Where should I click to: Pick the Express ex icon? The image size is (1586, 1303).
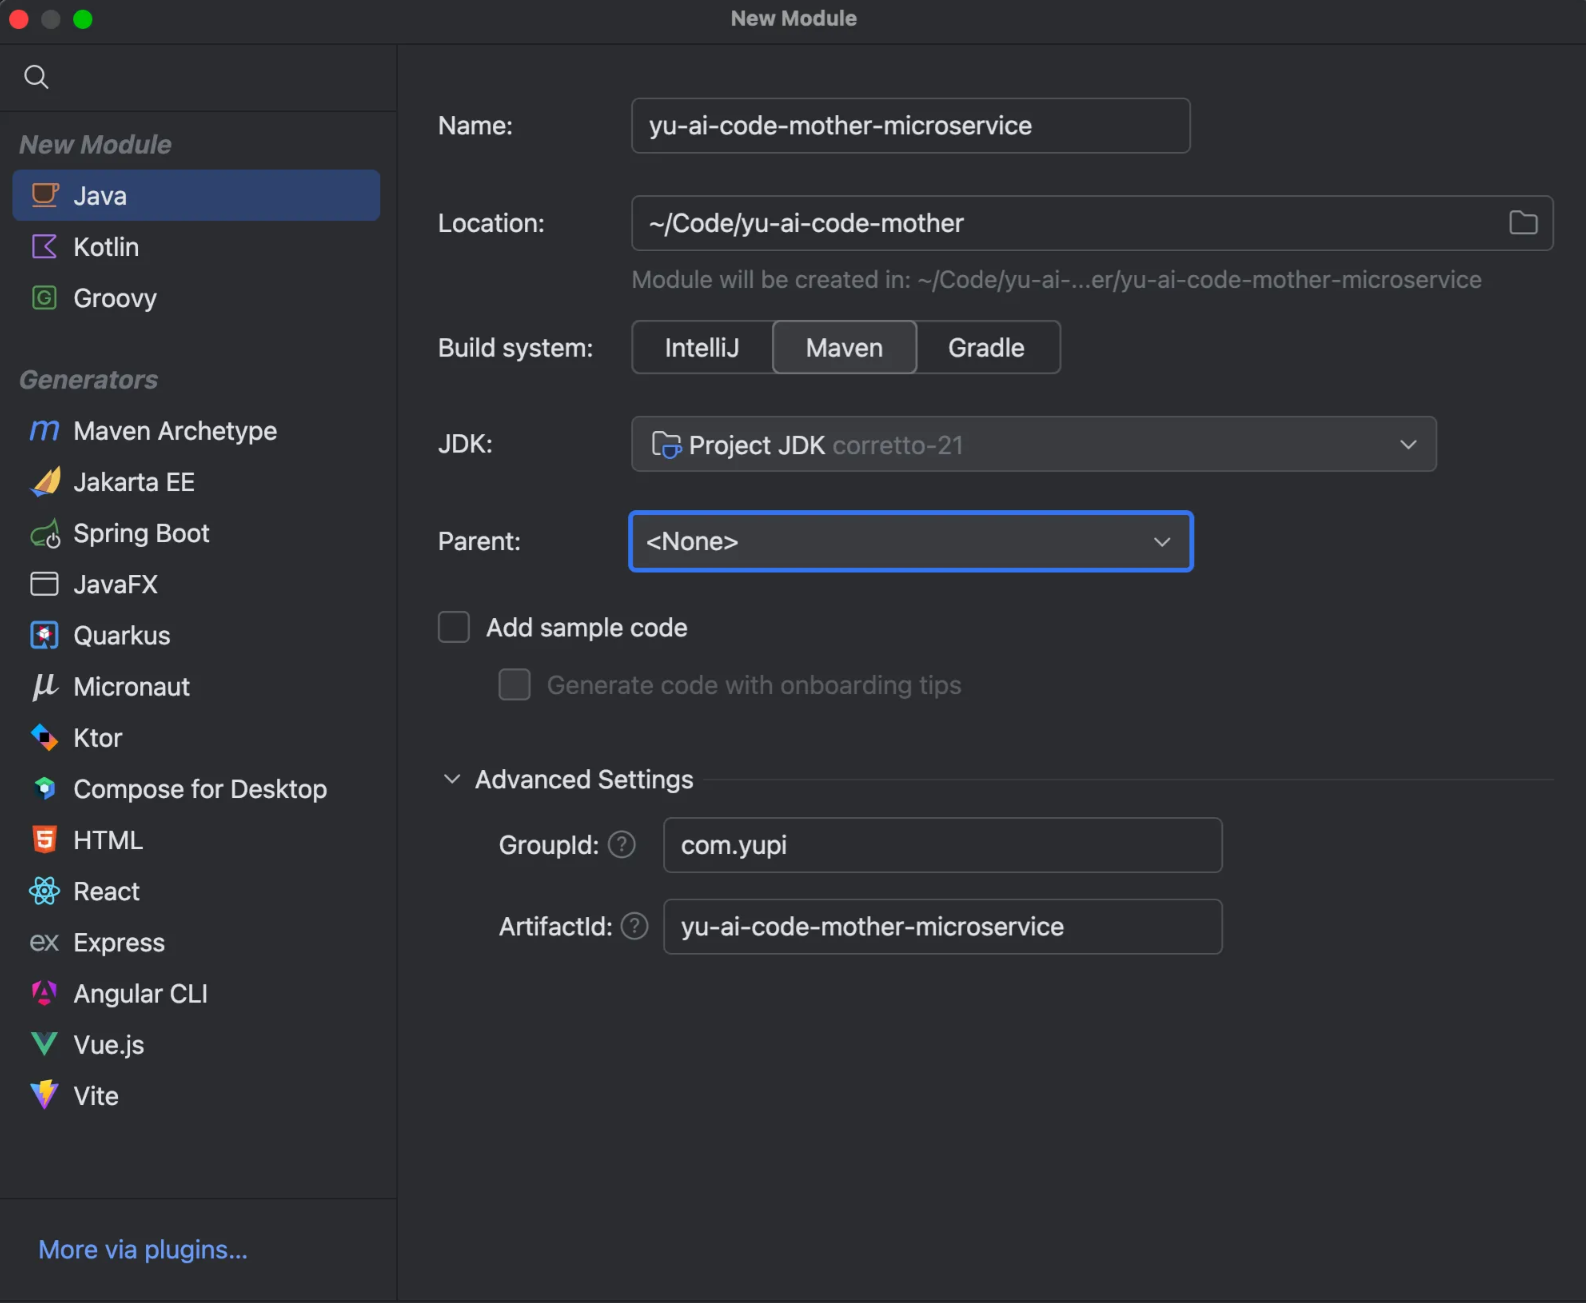click(45, 942)
